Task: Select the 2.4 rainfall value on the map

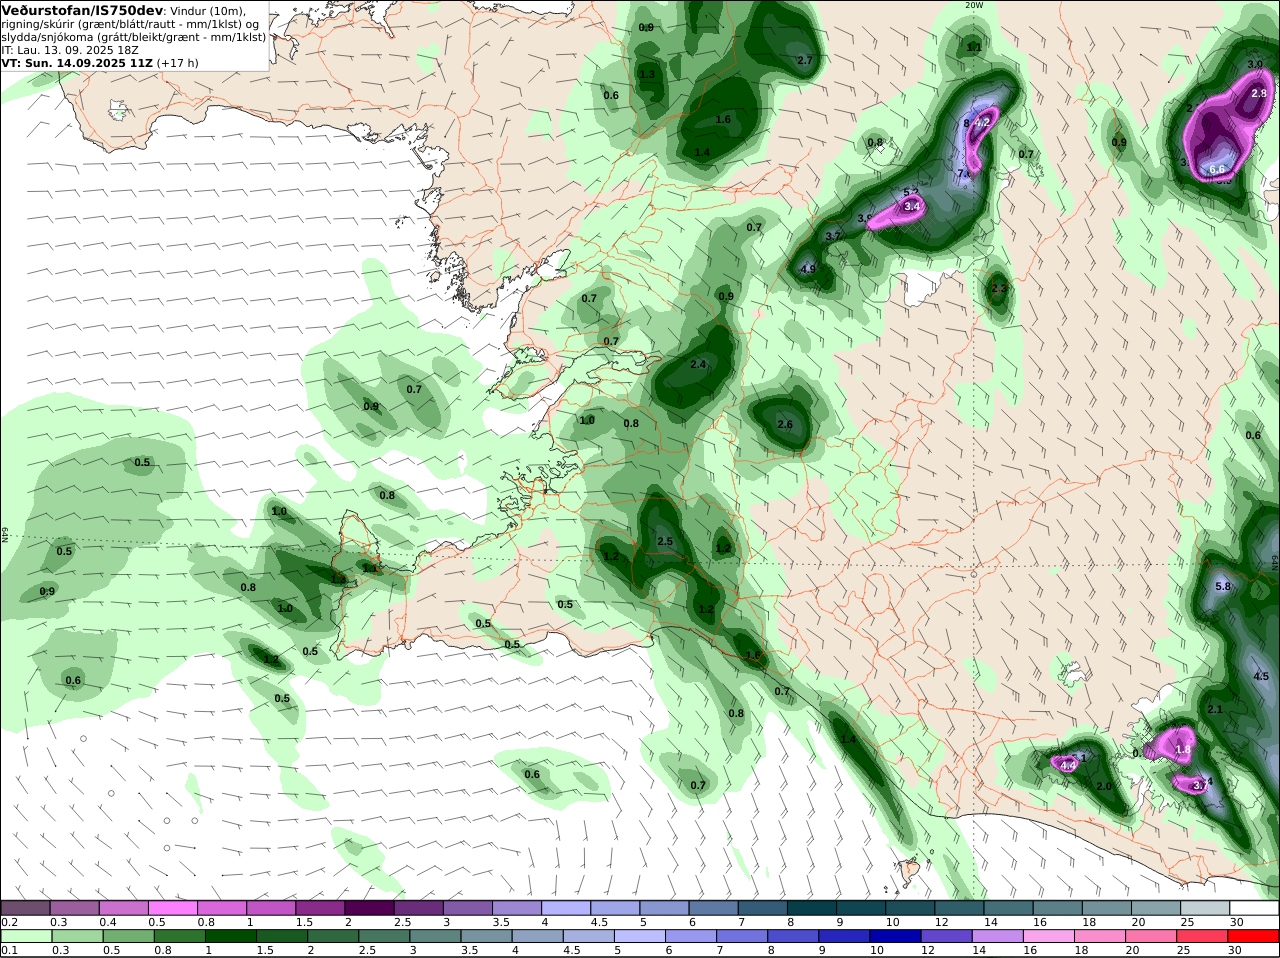Action: (x=698, y=364)
